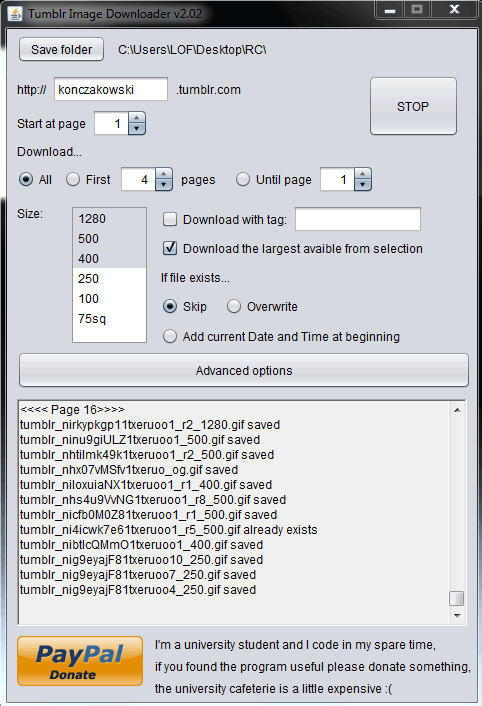Image resolution: width=482 pixels, height=706 pixels.
Task: Open the Save folder chooser
Action: (61, 50)
